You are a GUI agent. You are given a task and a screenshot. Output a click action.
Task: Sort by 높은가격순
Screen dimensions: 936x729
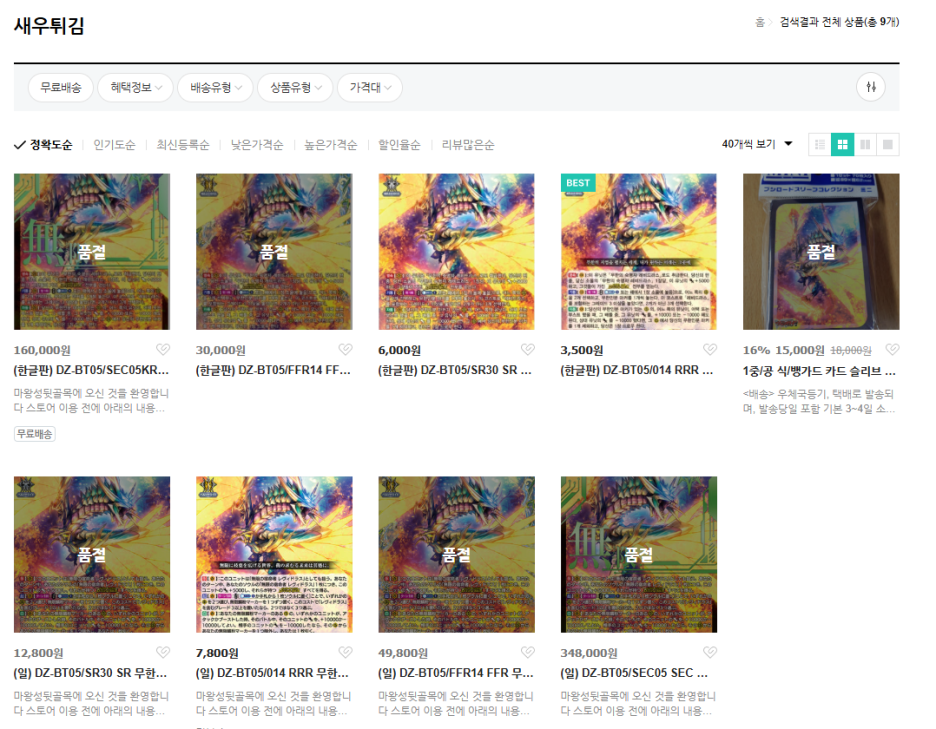coord(331,144)
